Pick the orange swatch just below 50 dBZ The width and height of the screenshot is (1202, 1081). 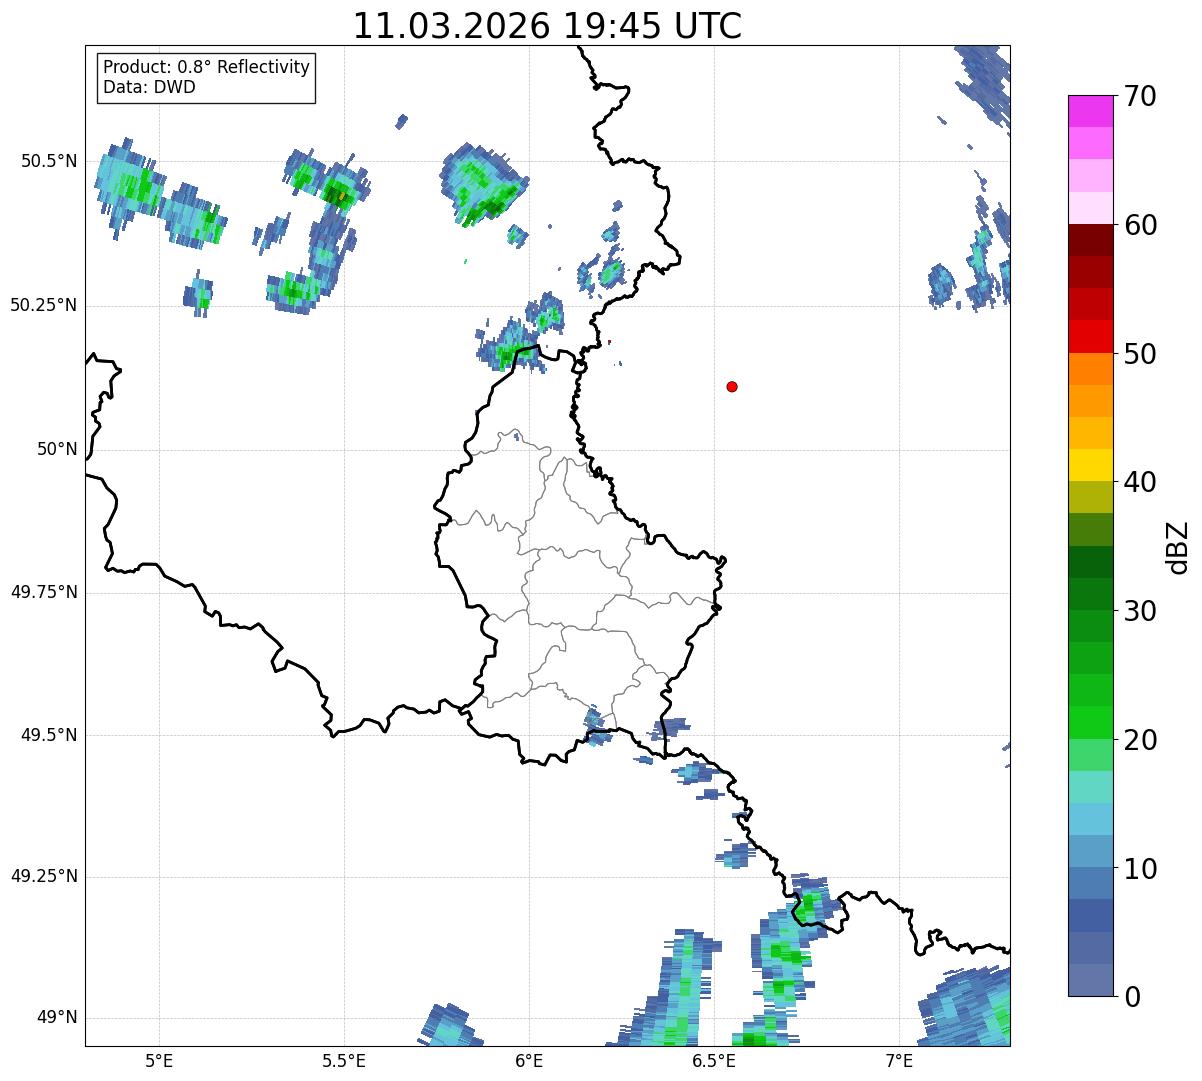(x=1091, y=369)
